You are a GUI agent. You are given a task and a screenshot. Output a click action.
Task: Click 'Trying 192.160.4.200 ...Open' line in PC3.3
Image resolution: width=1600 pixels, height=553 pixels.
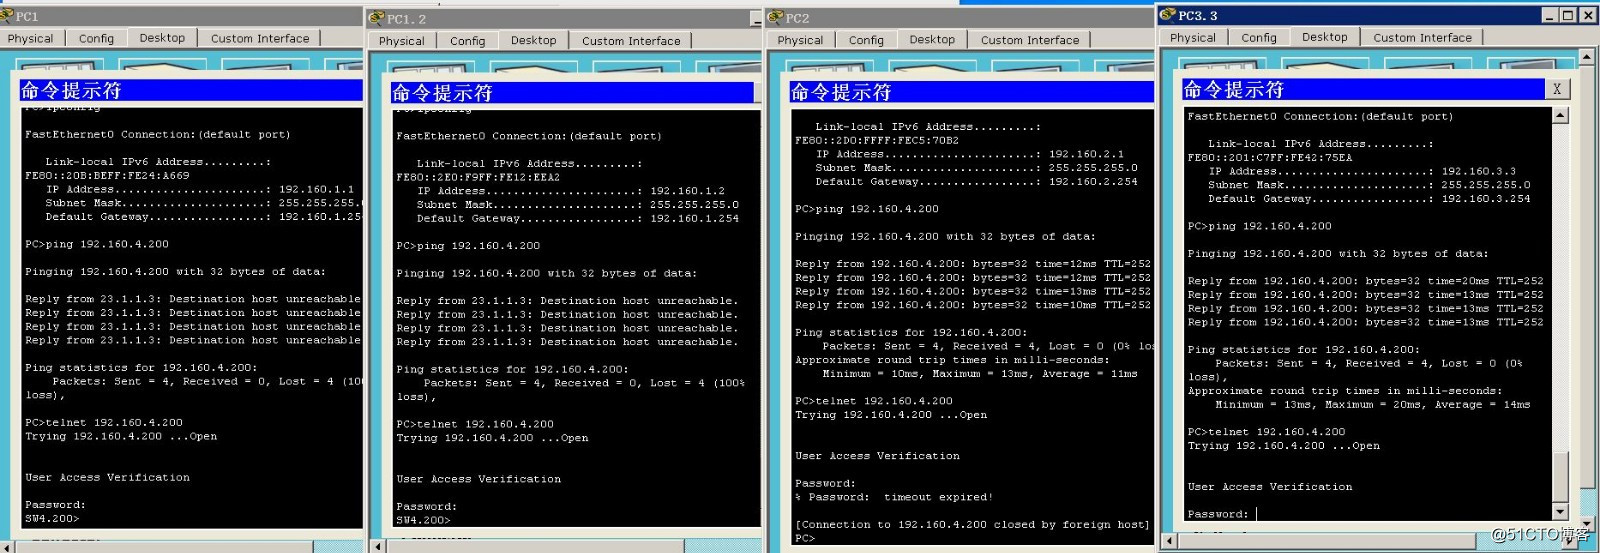tap(1283, 446)
